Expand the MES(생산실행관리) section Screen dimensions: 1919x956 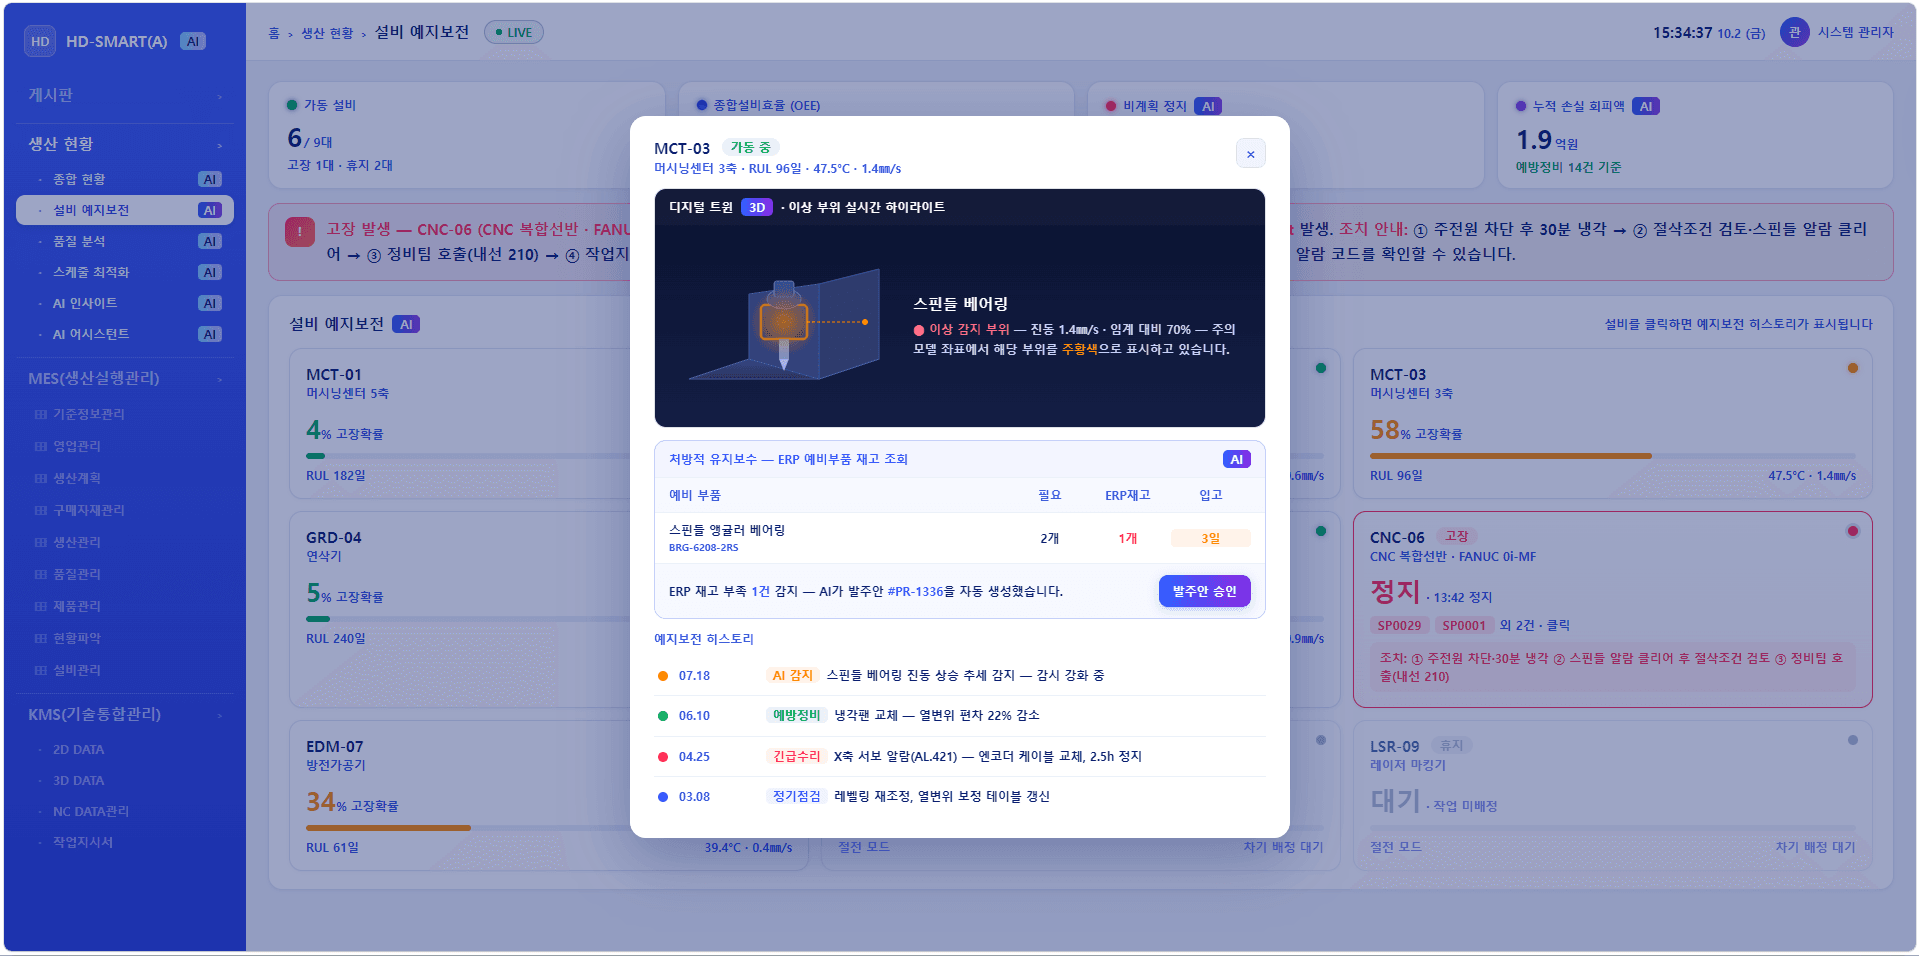[125, 378]
